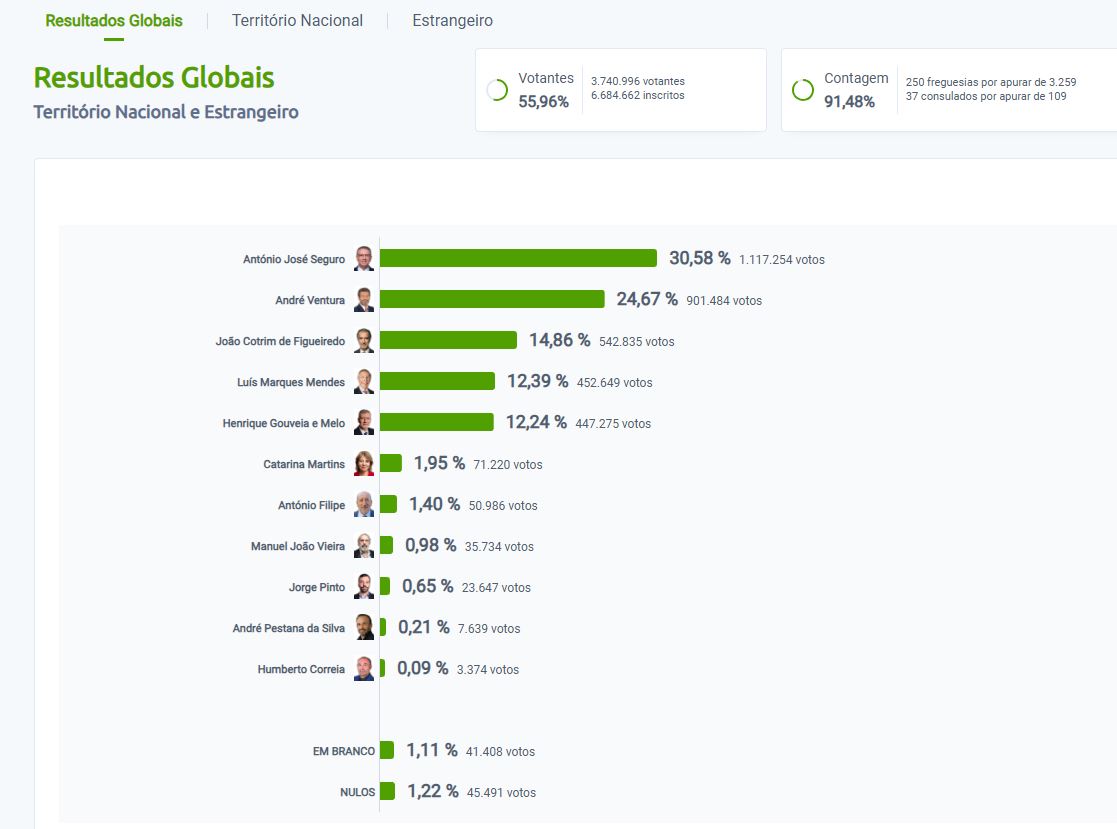Click Manuel João Vieira's portrait
Image resolution: width=1117 pixels, height=829 pixels.
pyautogui.click(x=364, y=546)
